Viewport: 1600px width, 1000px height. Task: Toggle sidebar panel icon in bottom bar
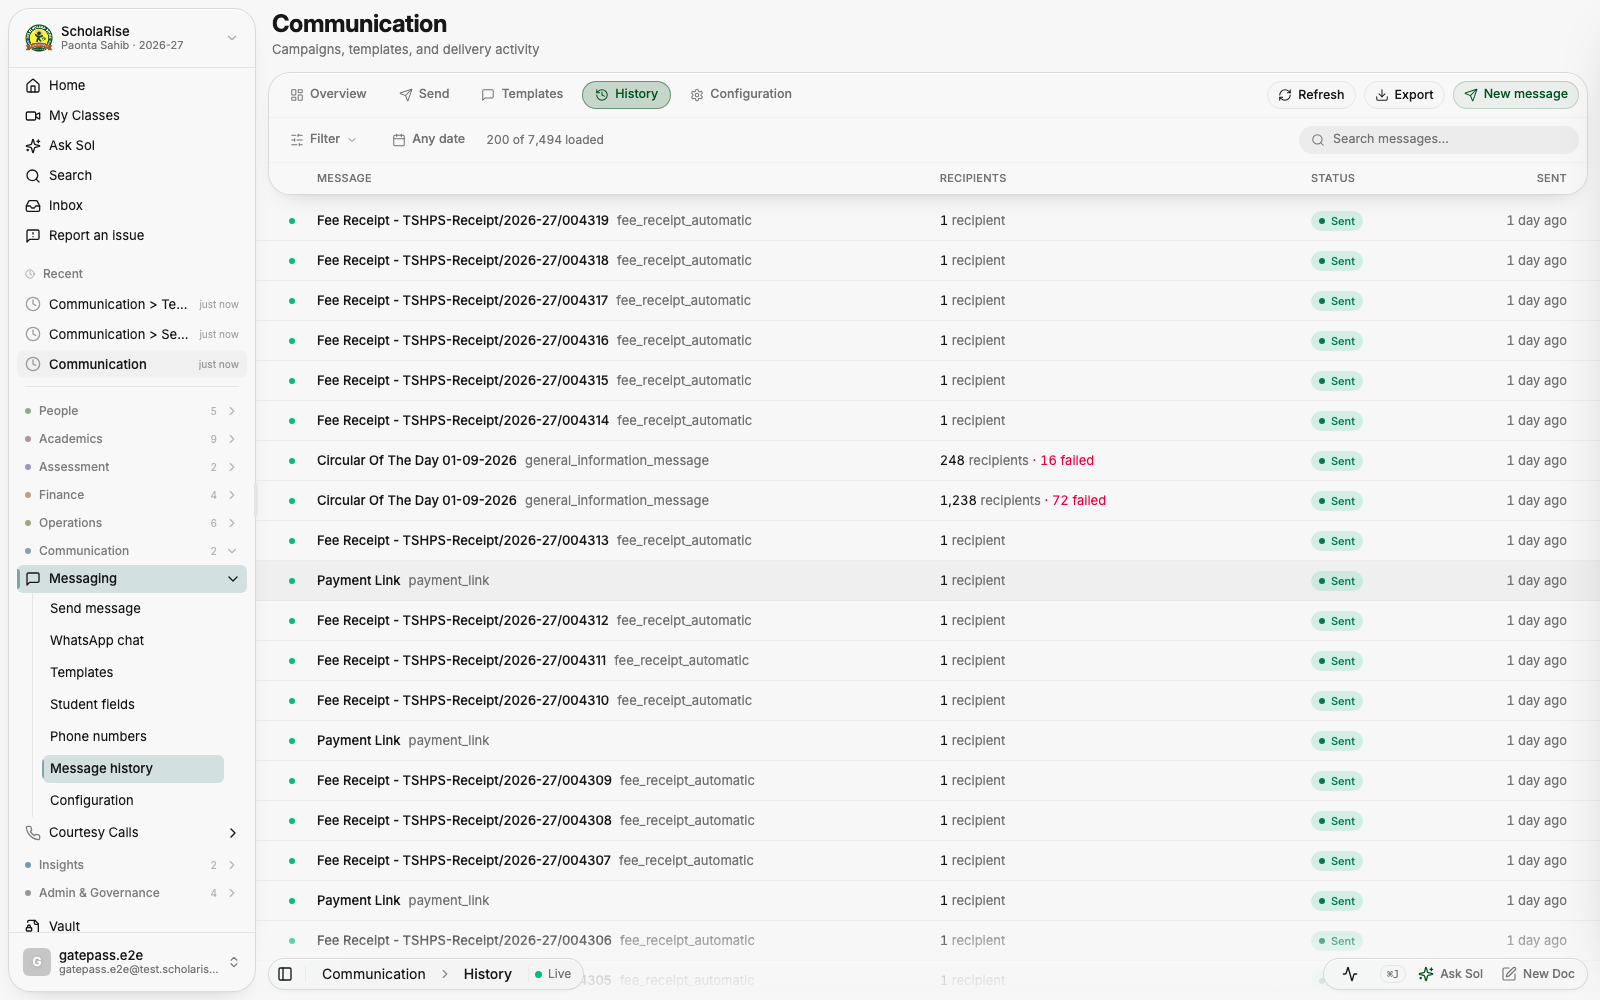285,974
